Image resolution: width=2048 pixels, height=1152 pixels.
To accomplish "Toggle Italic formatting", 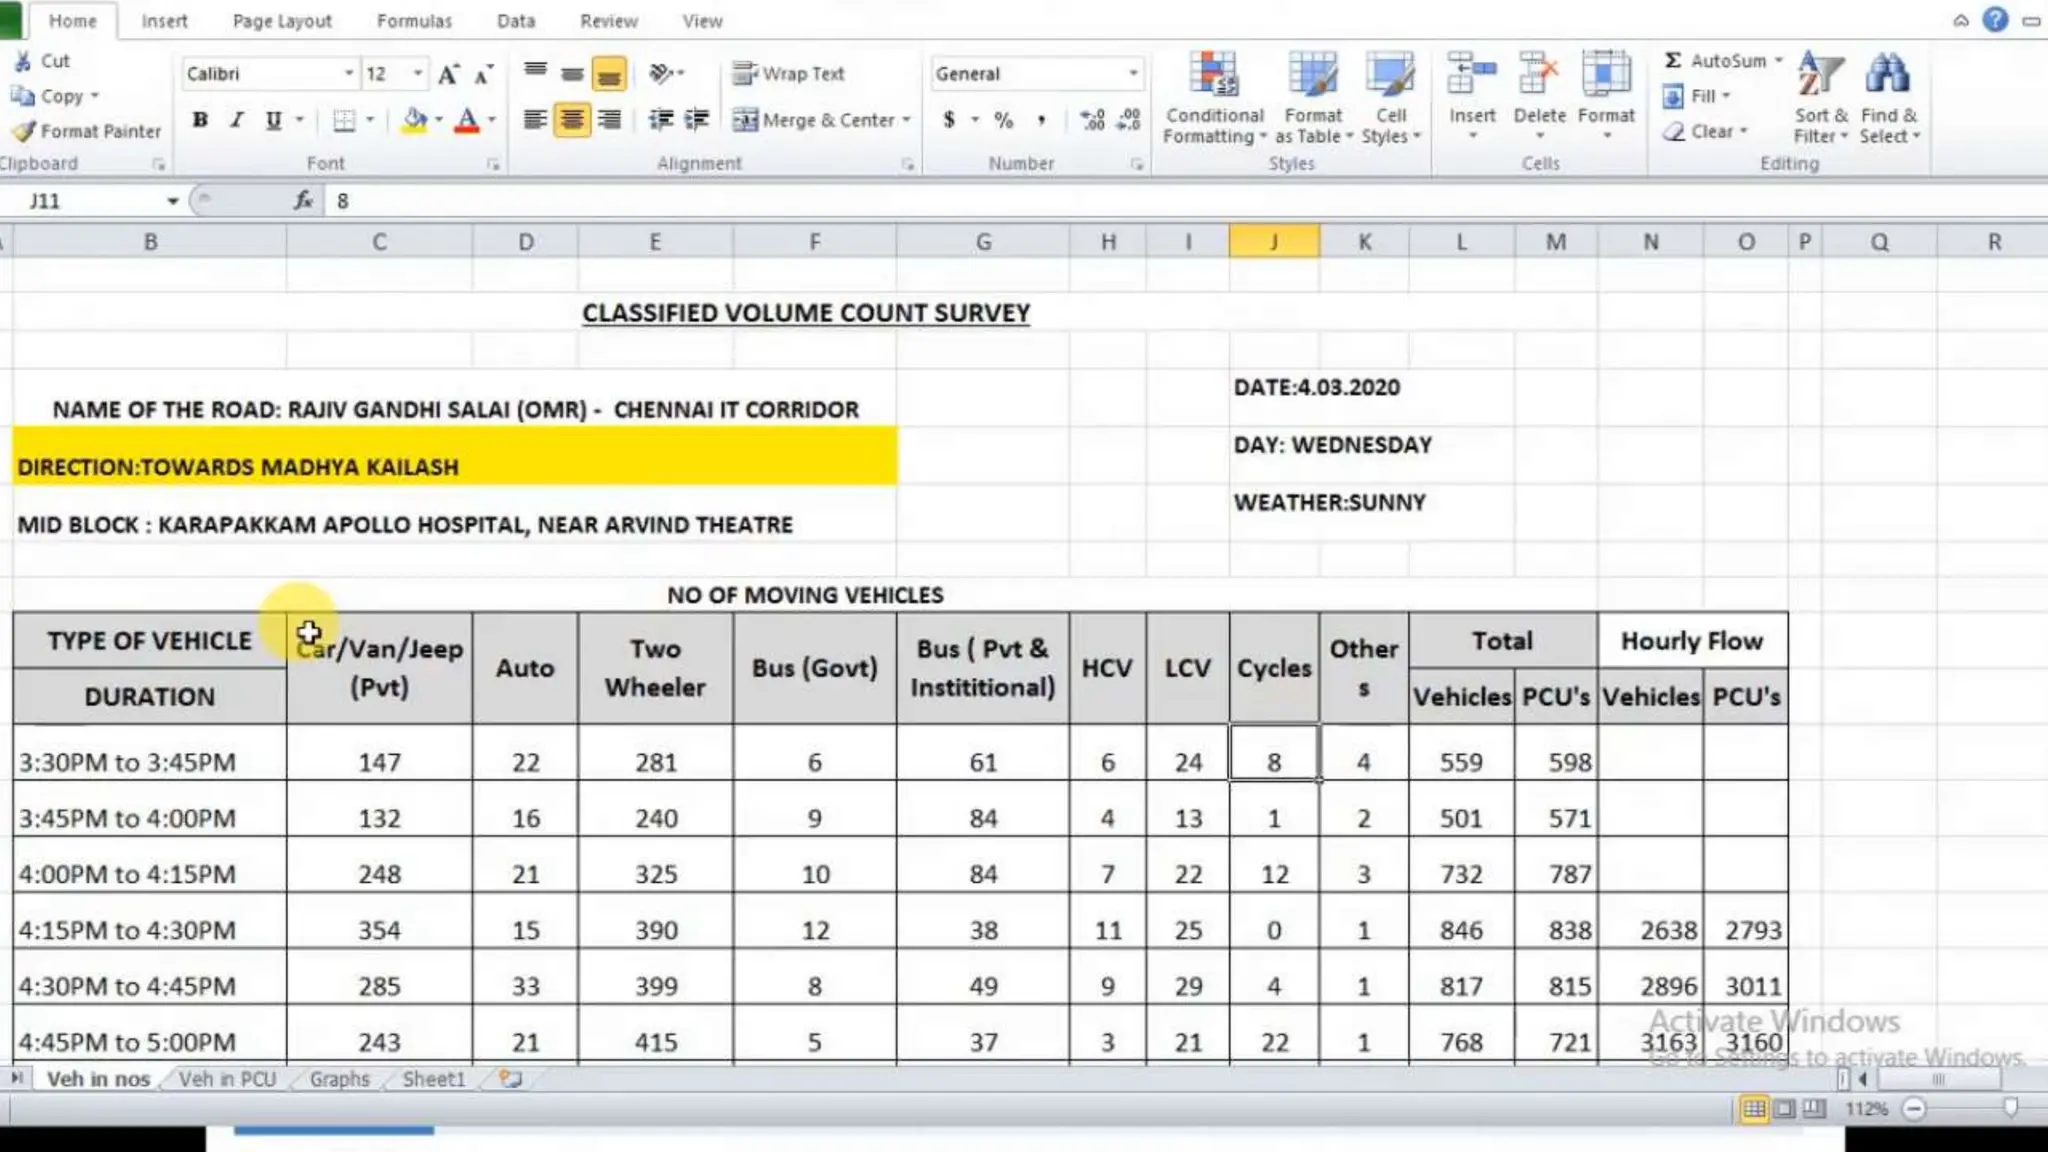I will (x=237, y=120).
